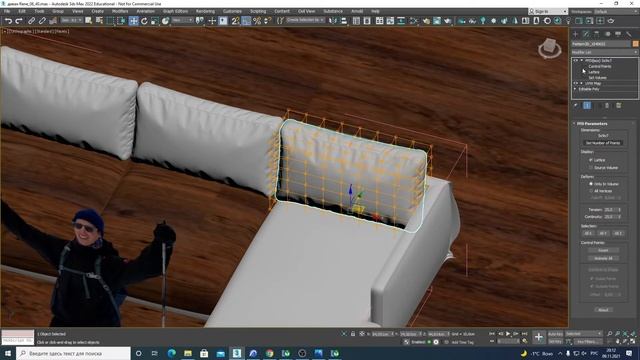Click the ViewCube in the viewport
The image size is (640, 360).
coord(549,48)
